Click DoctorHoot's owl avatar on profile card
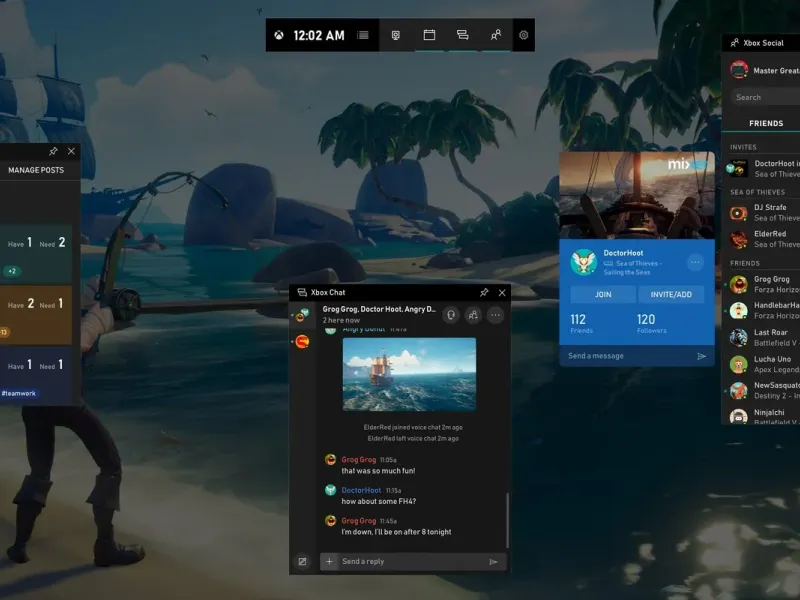The width and height of the screenshot is (800, 600). 583,262
